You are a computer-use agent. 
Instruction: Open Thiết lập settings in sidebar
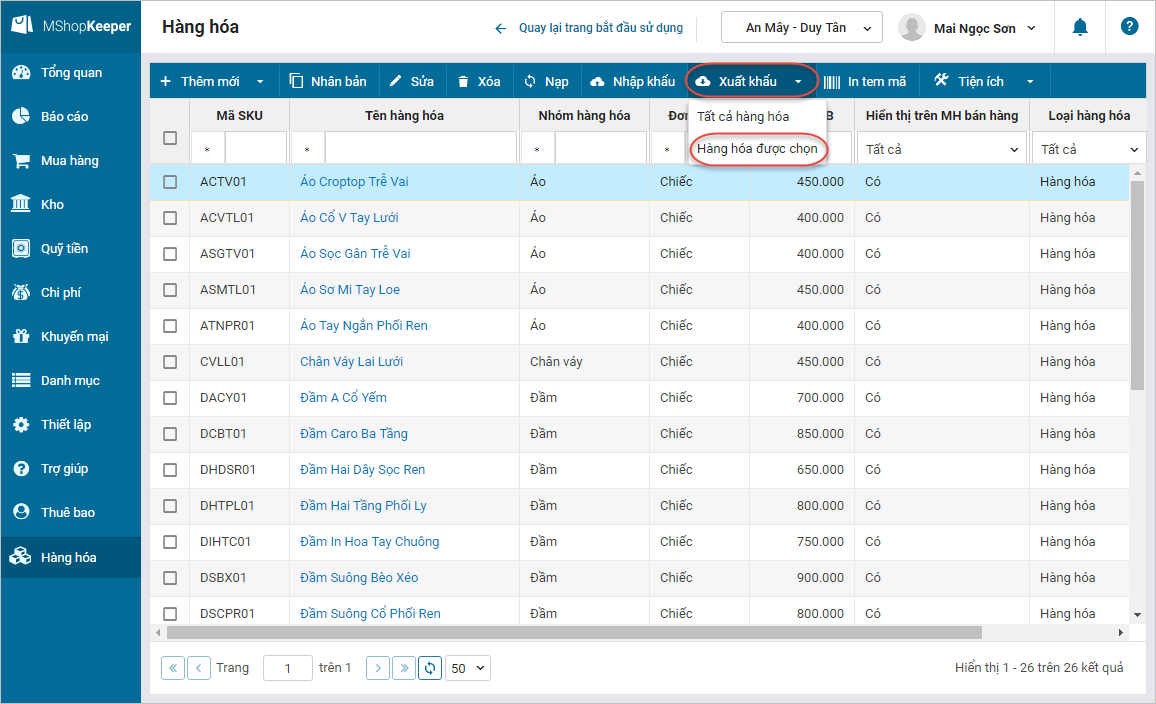[x=65, y=425]
